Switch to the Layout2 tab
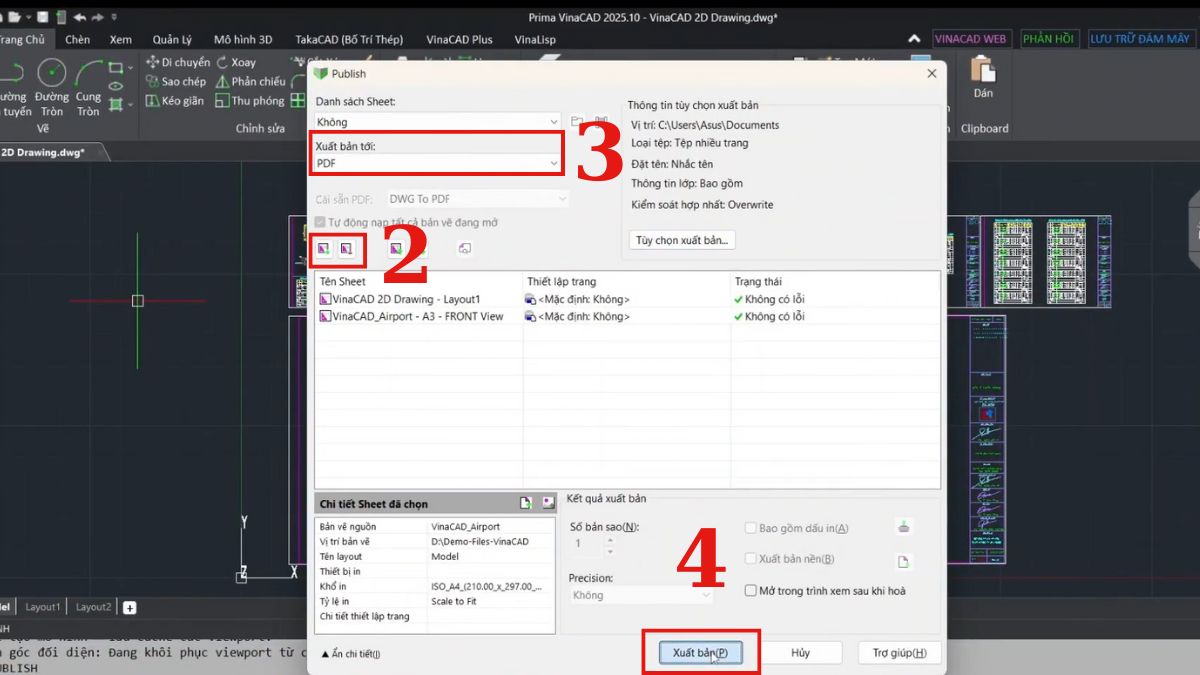This screenshot has height=675, width=1200. coord(93,607)
